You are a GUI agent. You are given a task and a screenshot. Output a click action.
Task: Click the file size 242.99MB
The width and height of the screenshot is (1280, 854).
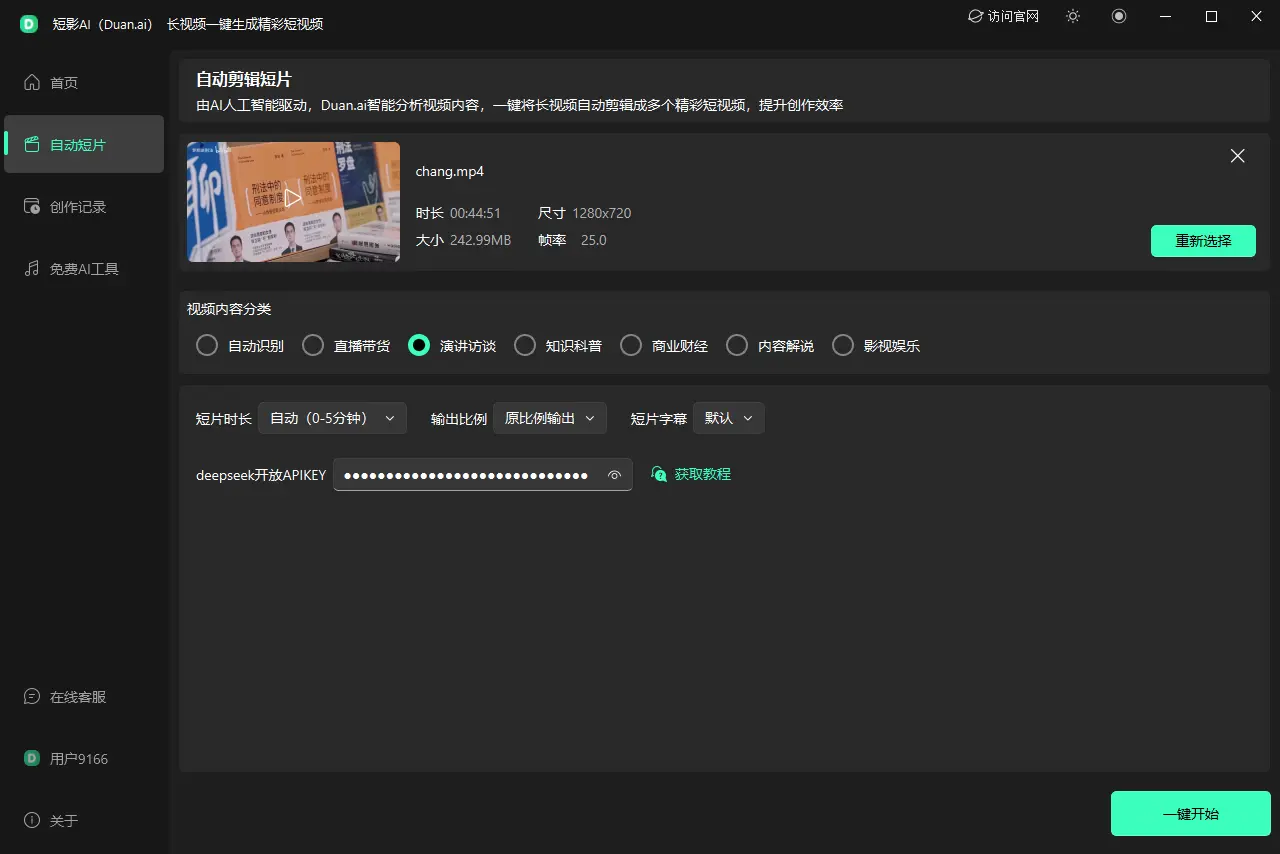480,240
